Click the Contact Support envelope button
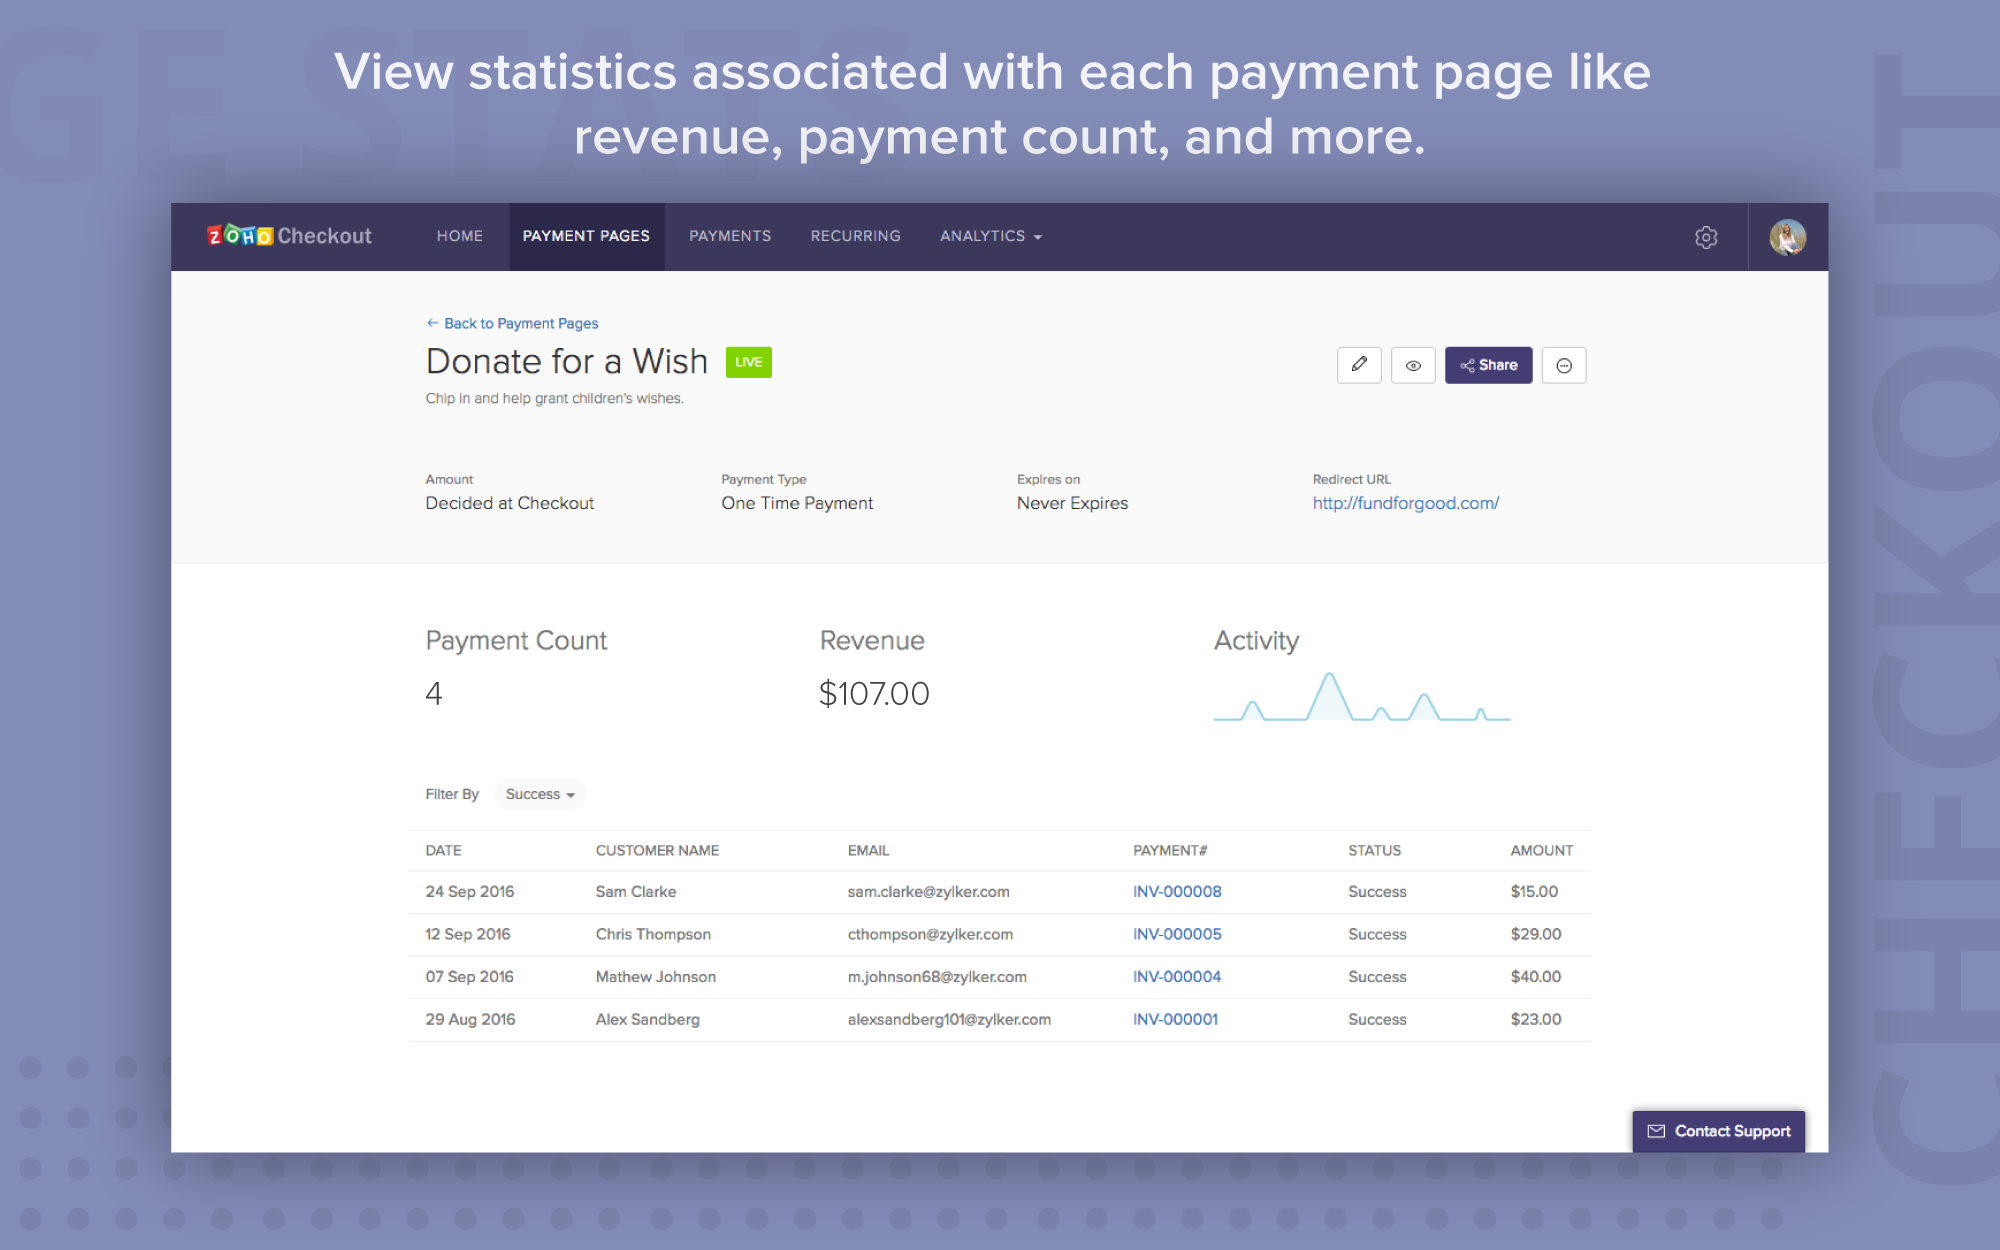Image resolution: width=2000 pixels, height=1250 pixels. 1718,1131
